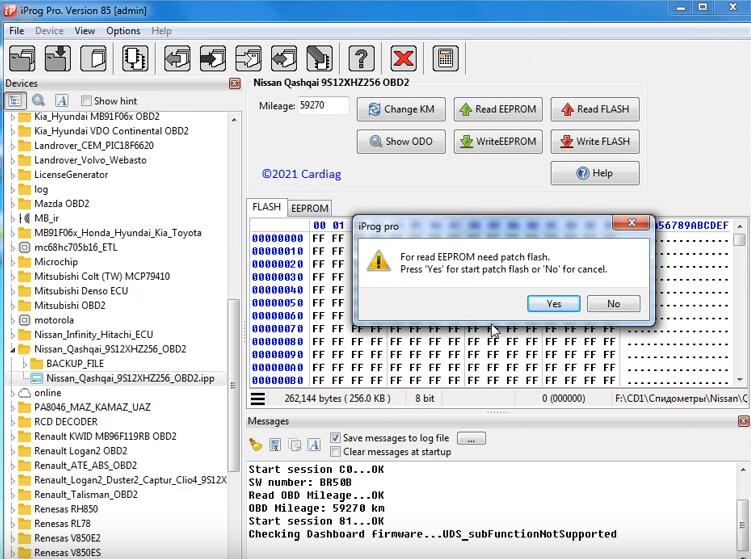Click the Devices tree vertical scrollbar thumb
Image resolution: width=751 pixels, height=559 pixels.
pos(233,386)
